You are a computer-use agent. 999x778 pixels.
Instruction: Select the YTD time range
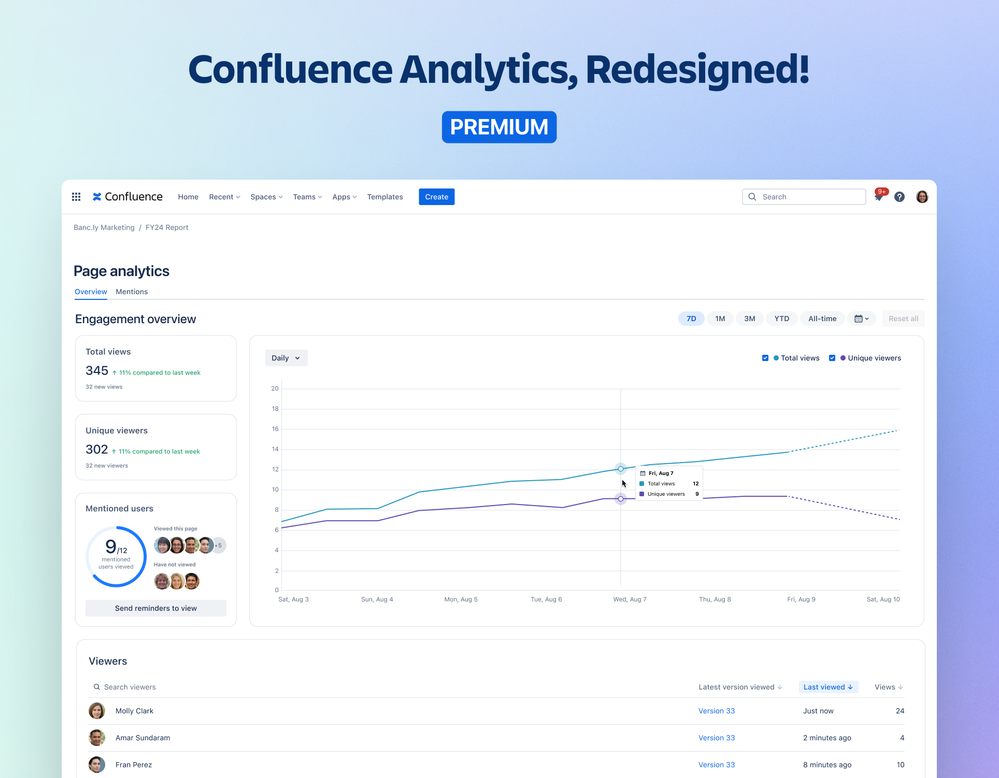click(782, 319)
